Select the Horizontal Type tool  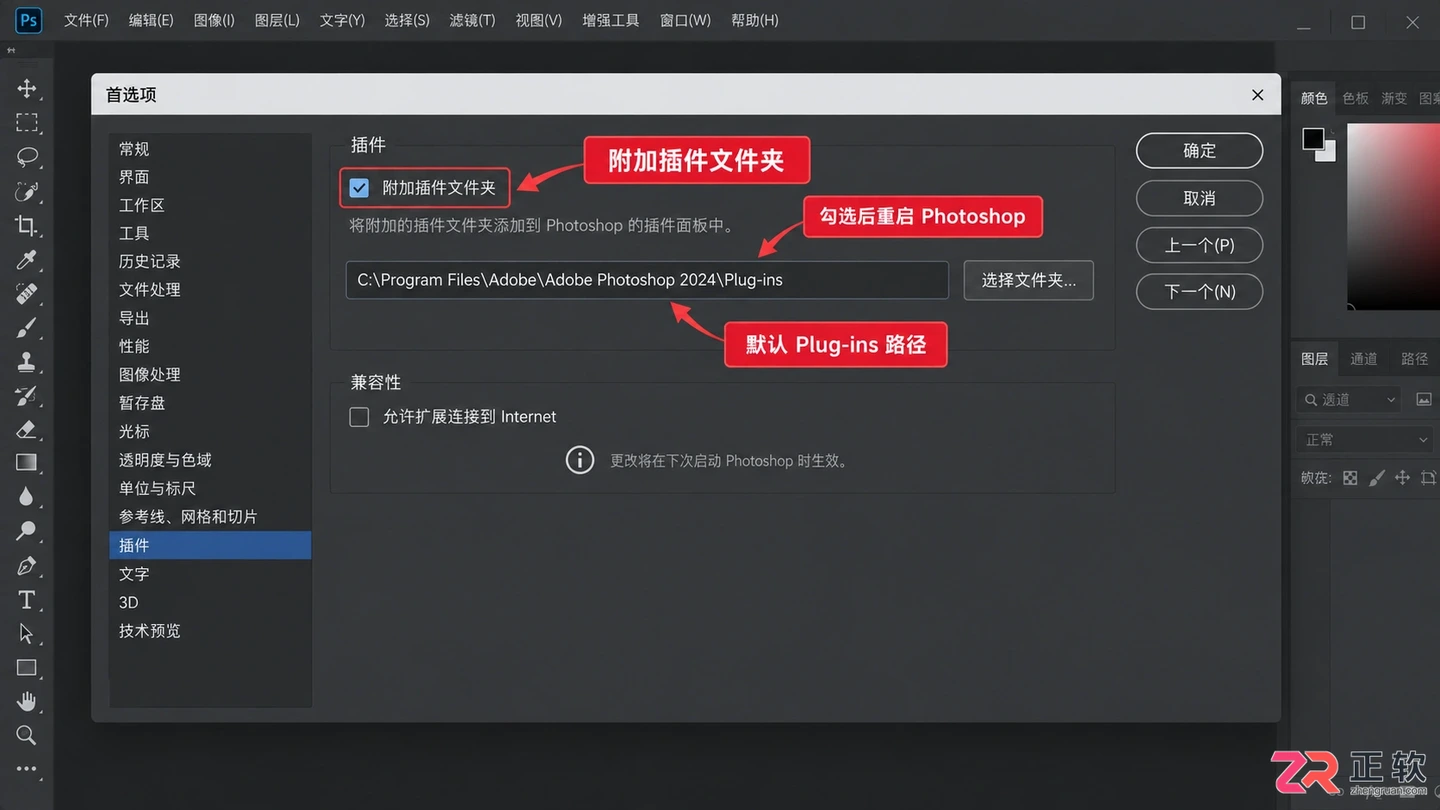click(27, 600)
